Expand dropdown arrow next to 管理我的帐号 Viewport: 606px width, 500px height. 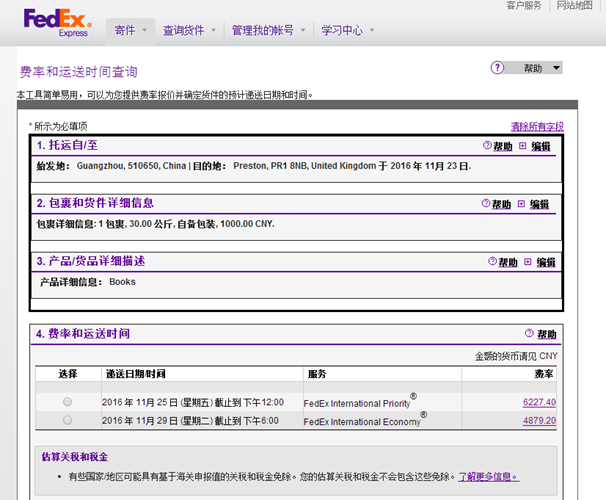pos(303,30)
